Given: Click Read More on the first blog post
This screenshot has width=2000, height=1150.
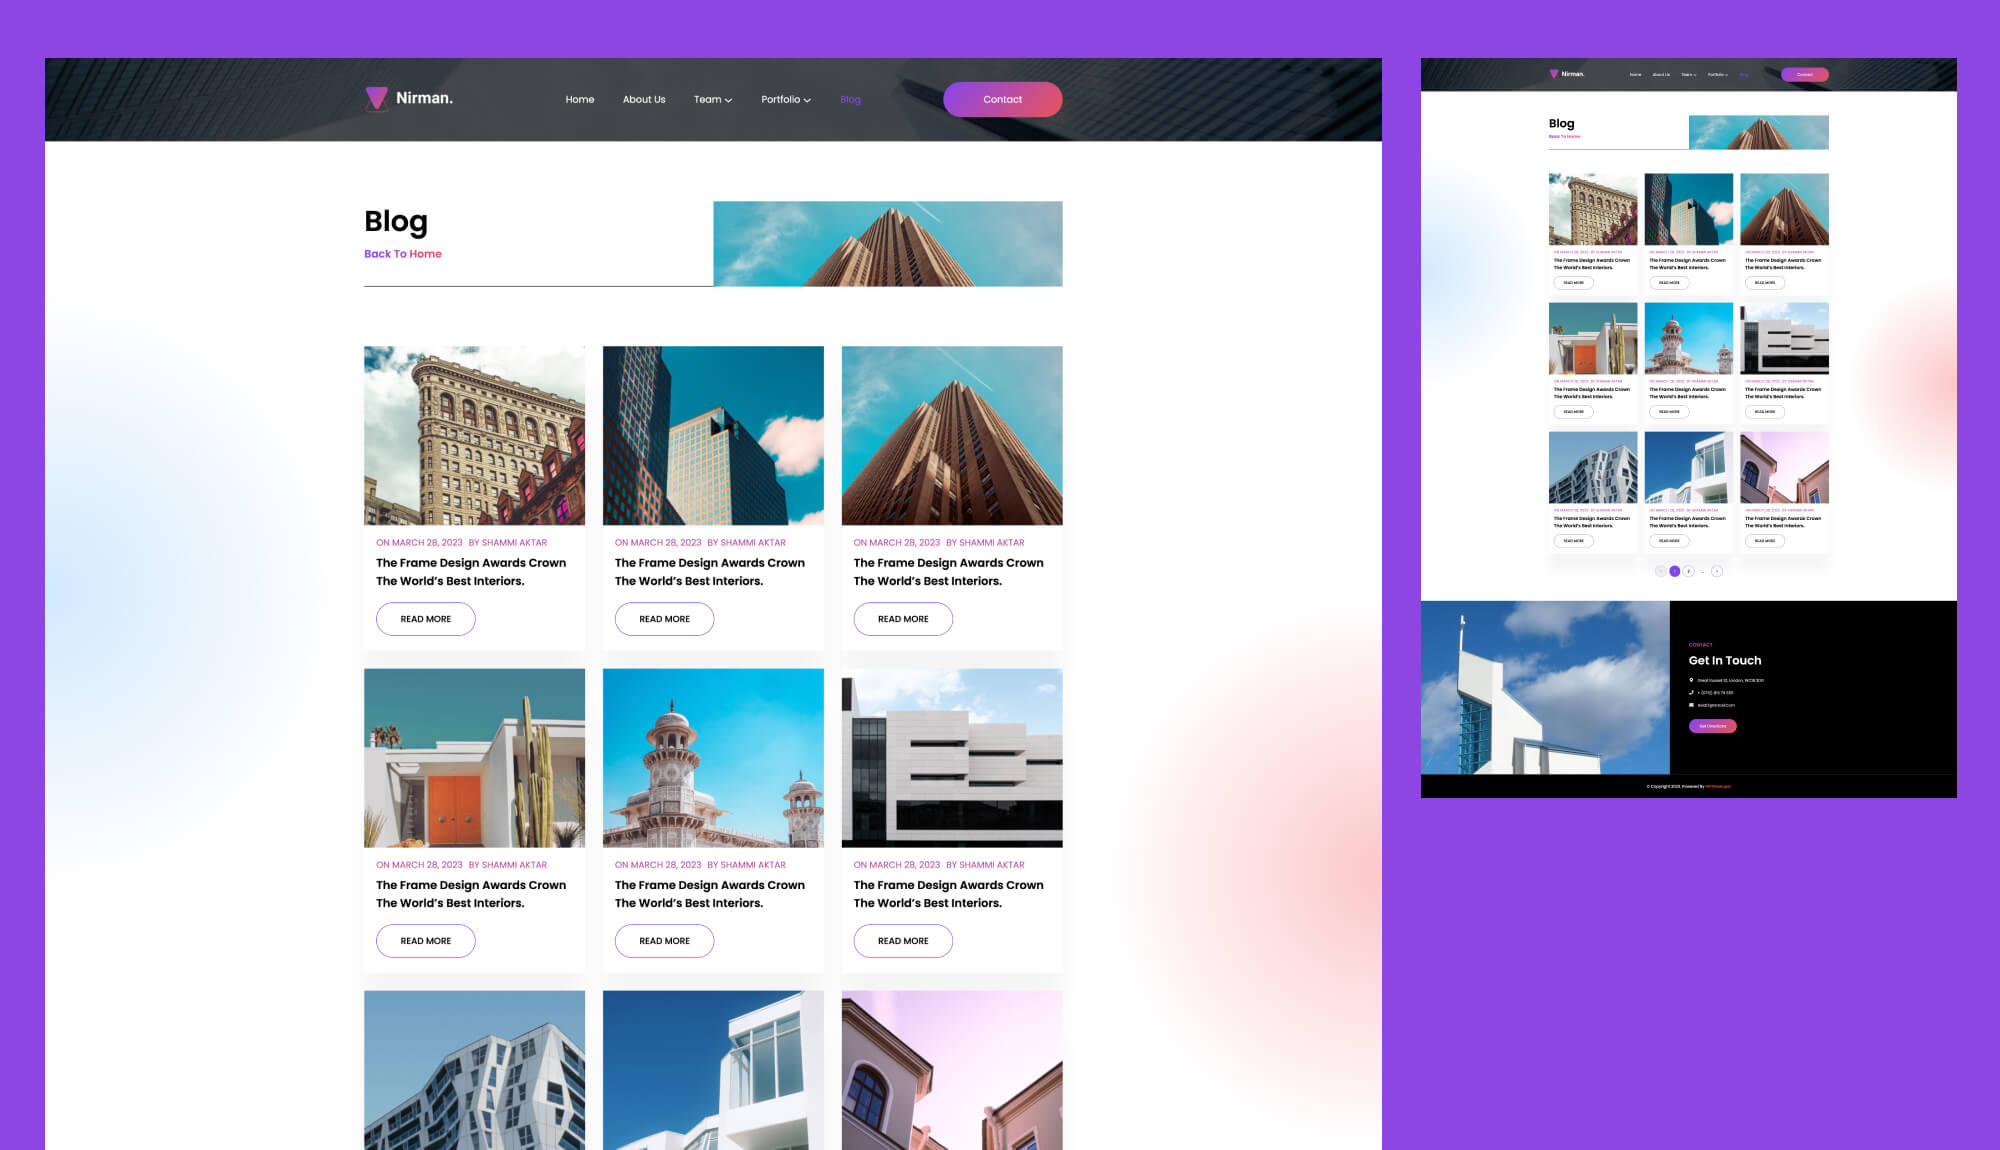Looking at the screenshot, I should [425, 619].
